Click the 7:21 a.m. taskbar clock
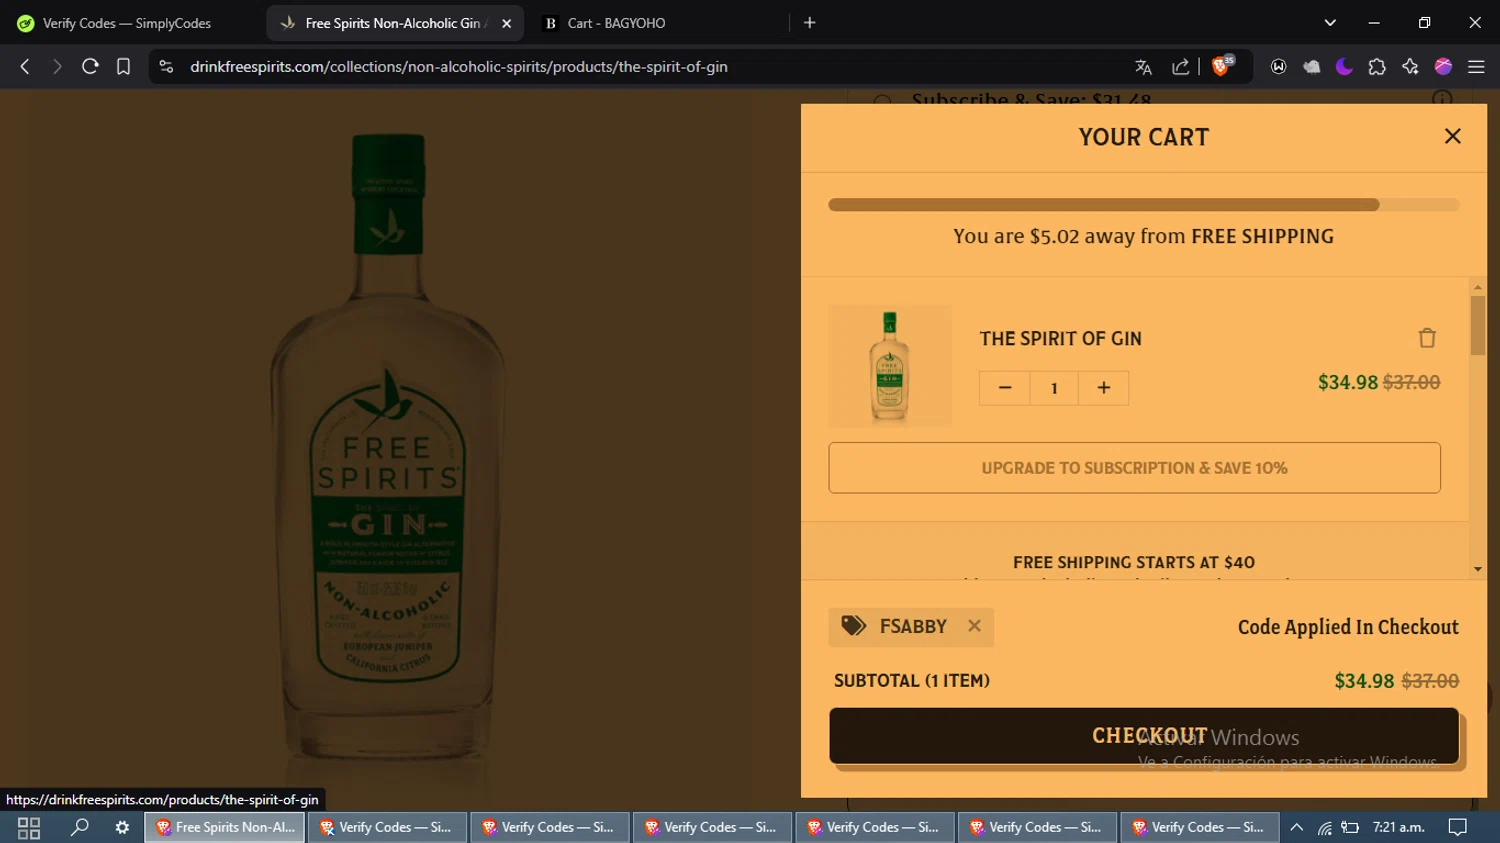Viewport: 1500px width, 843px height. pyautogui.click(x=1398, y=827)
